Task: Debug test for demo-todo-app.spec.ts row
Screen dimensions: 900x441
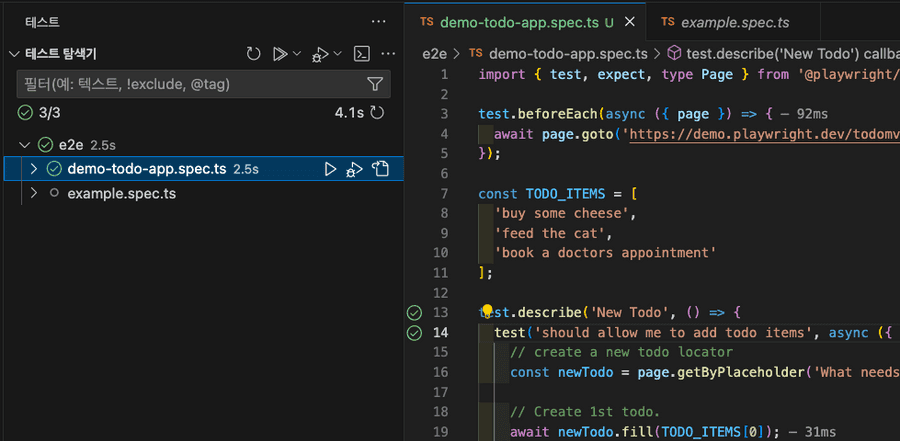Action: click(x=354, y=169)
